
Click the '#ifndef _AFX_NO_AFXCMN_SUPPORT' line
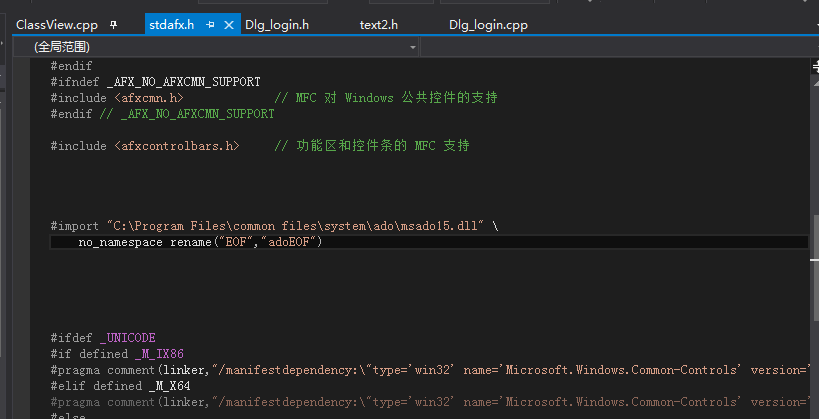[x=155, y=82]
